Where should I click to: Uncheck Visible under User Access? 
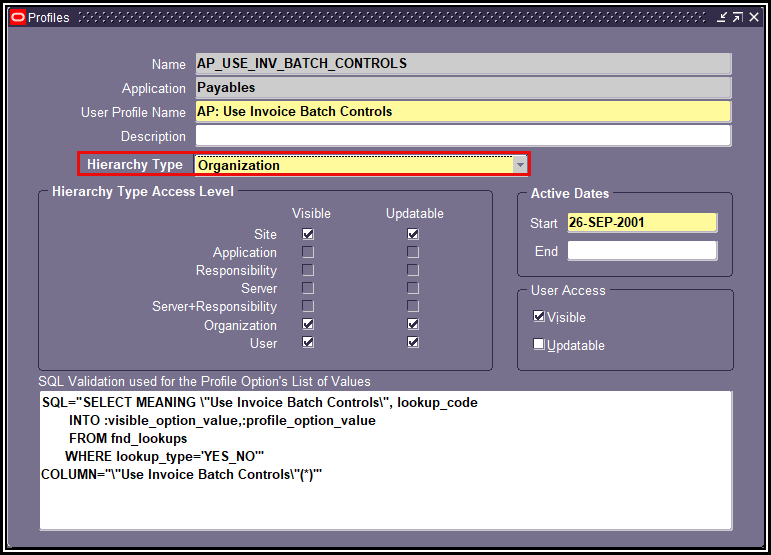pos(539,316)
